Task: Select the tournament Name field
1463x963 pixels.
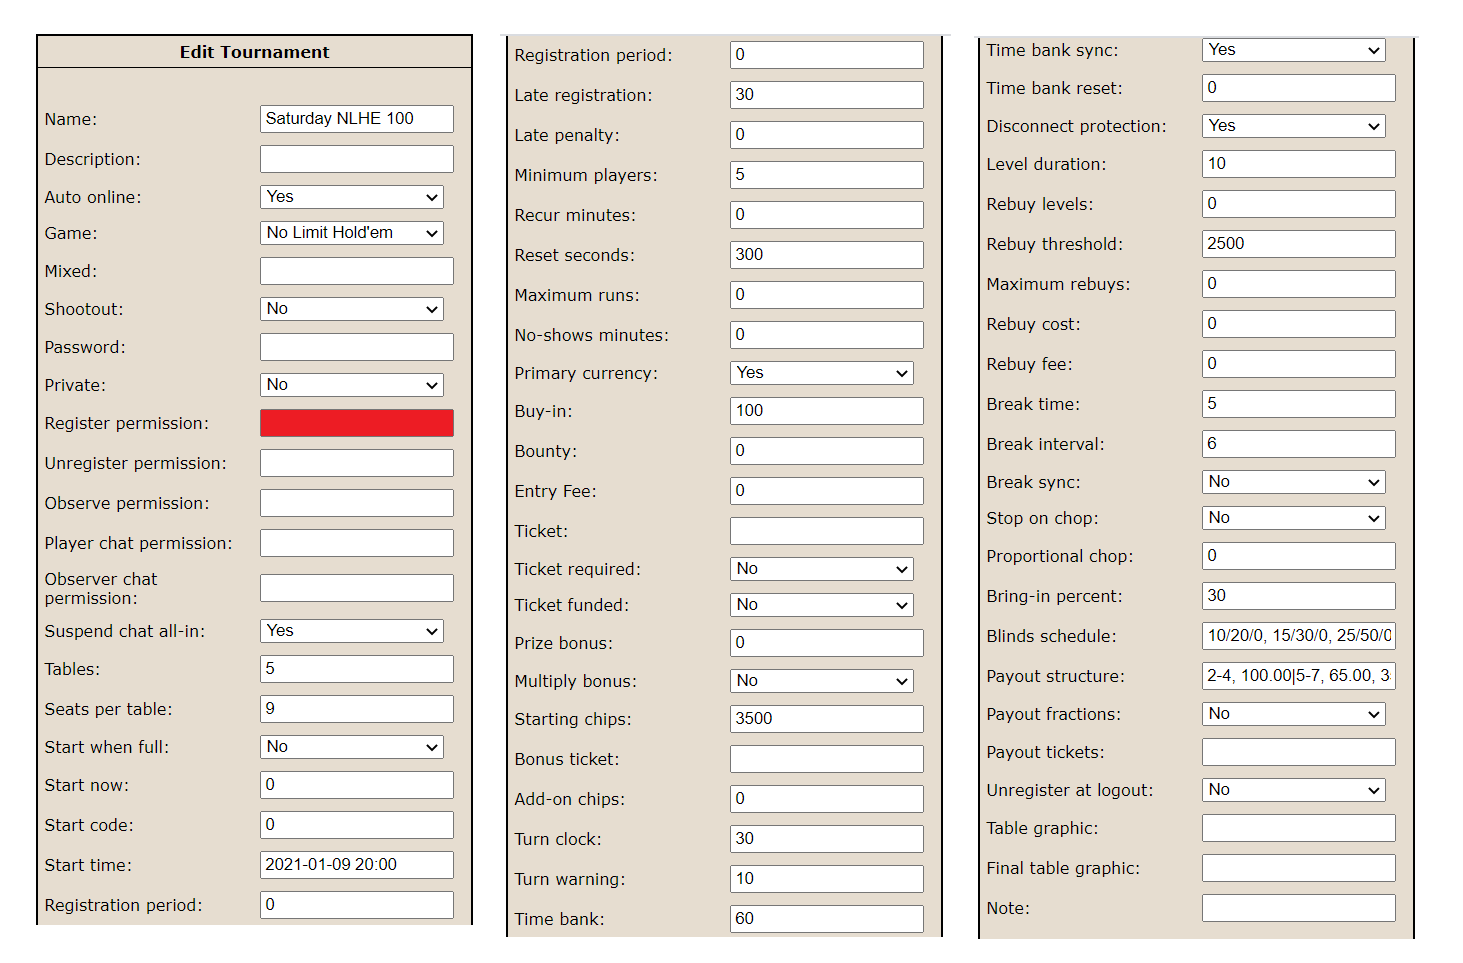Action: coord(356,118)
